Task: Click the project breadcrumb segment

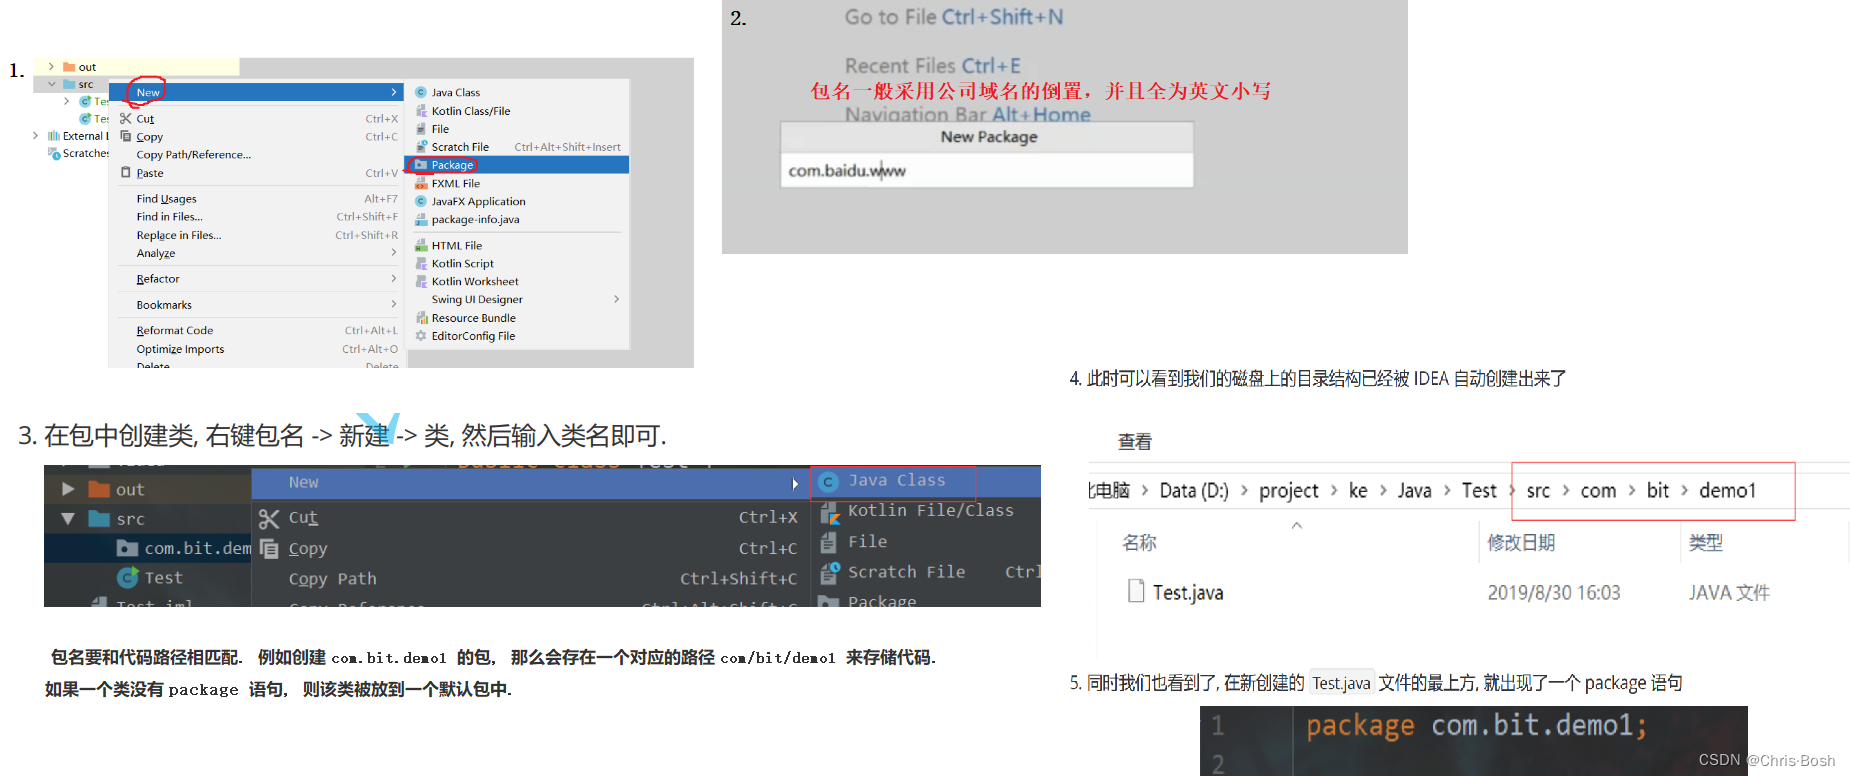Action: pos(1289,490)
